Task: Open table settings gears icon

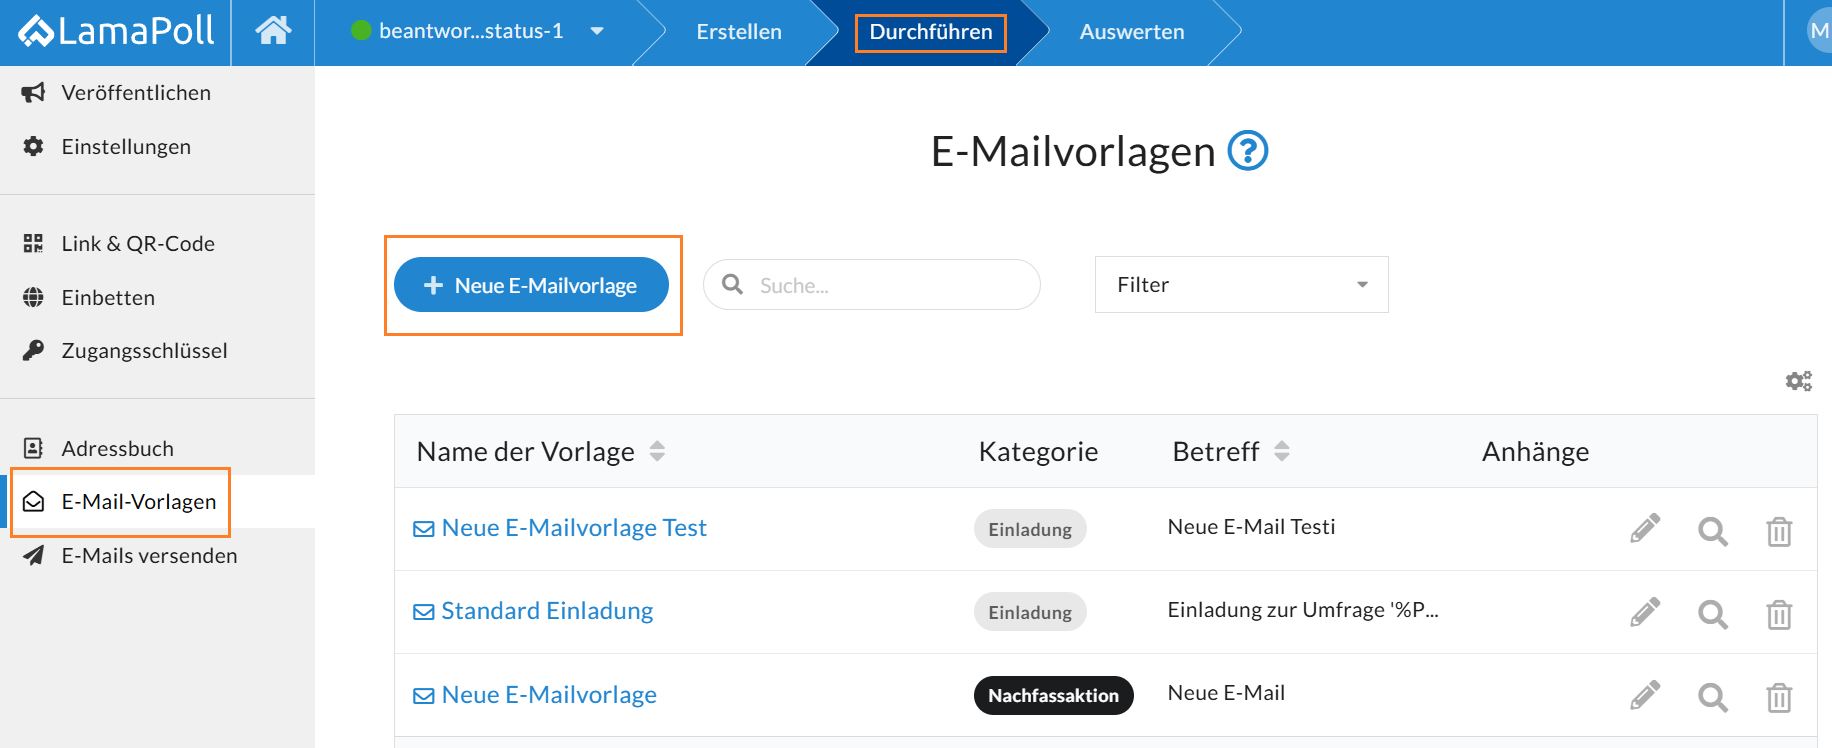Action: (x=1799, y=381)
